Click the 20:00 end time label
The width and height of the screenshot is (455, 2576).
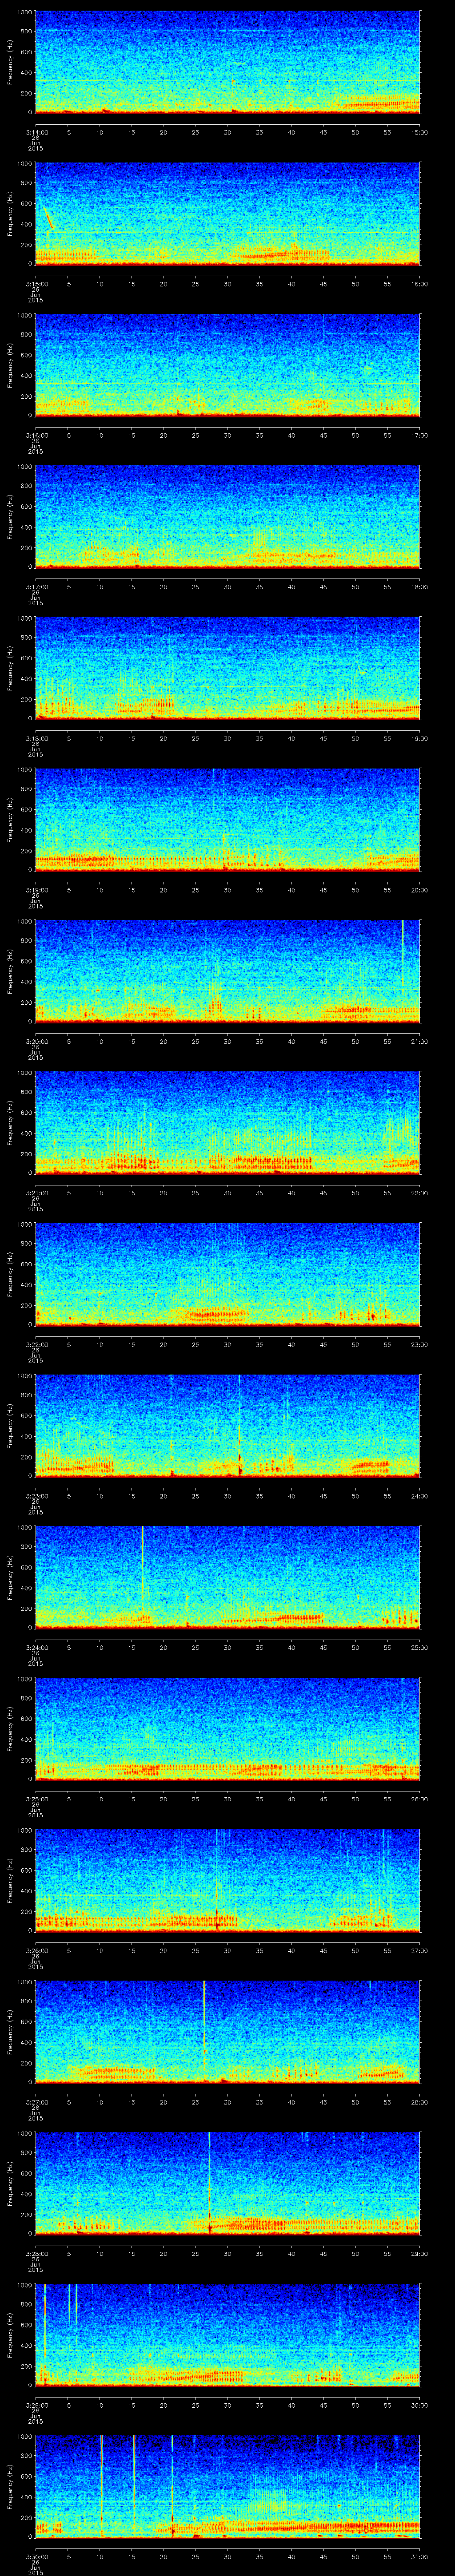point(420,890)
